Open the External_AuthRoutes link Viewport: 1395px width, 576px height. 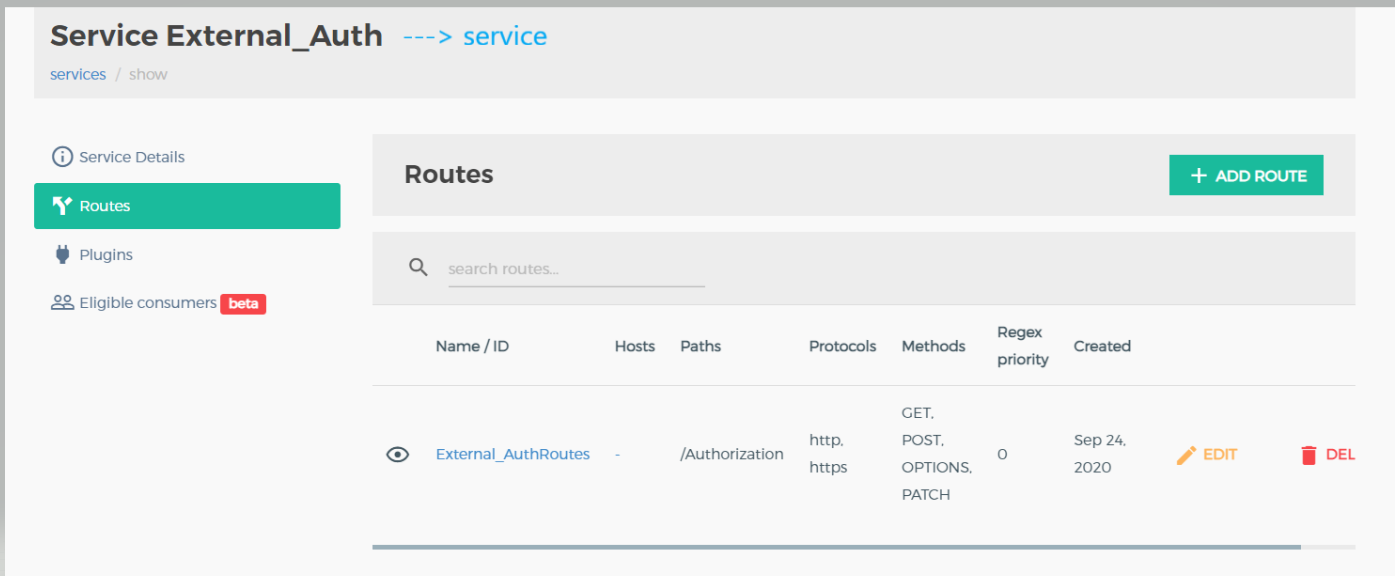(512, 455)
